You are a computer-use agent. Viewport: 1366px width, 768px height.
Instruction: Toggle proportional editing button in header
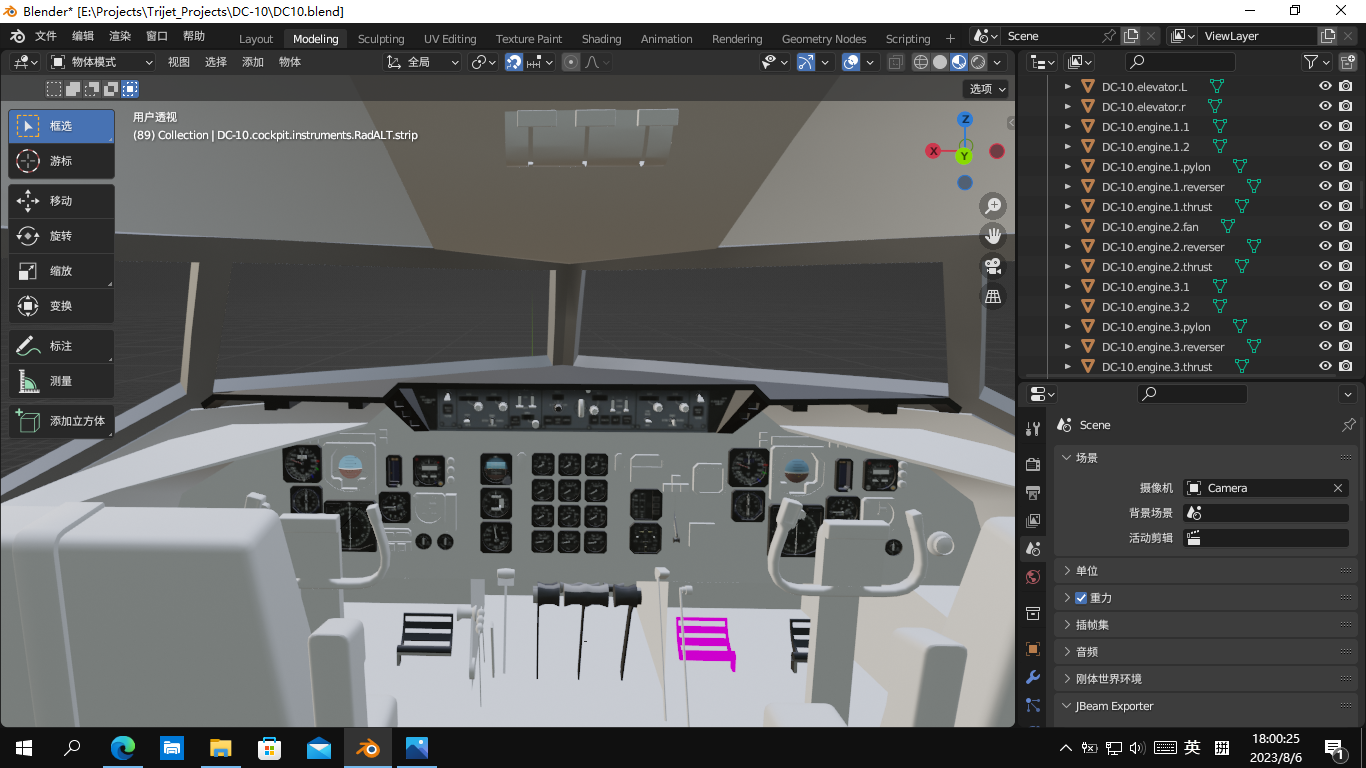[x=571, y=62]
